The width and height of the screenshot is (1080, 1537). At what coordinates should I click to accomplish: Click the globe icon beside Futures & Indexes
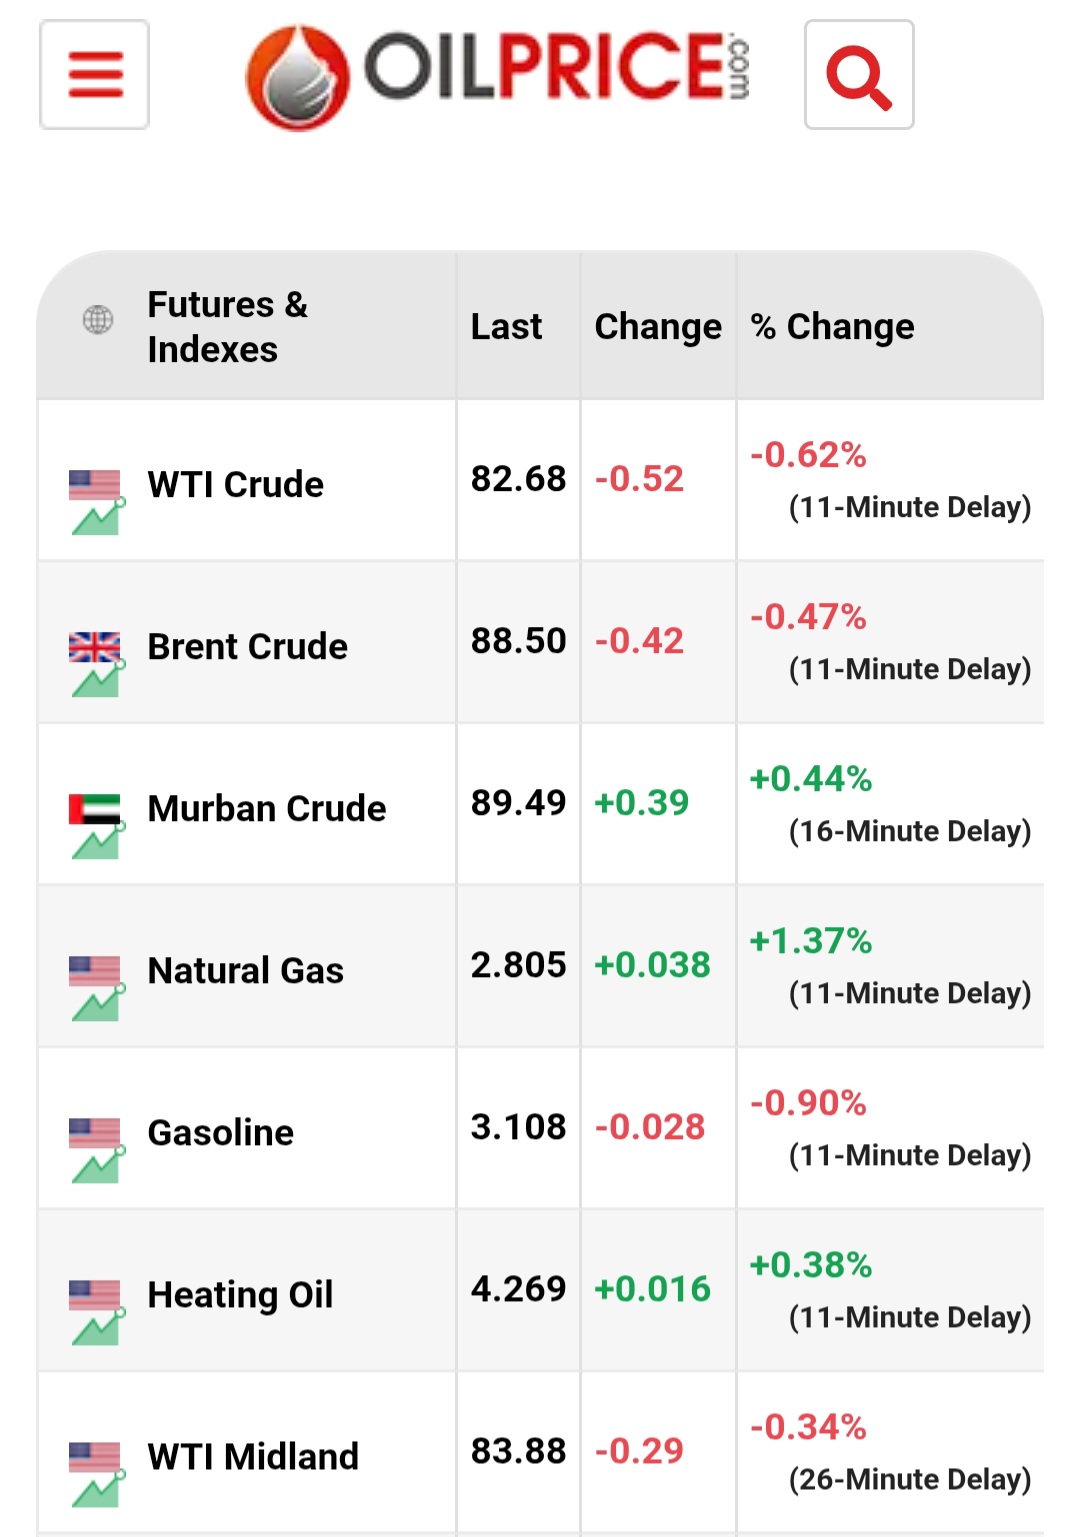(x=97, y=320)
